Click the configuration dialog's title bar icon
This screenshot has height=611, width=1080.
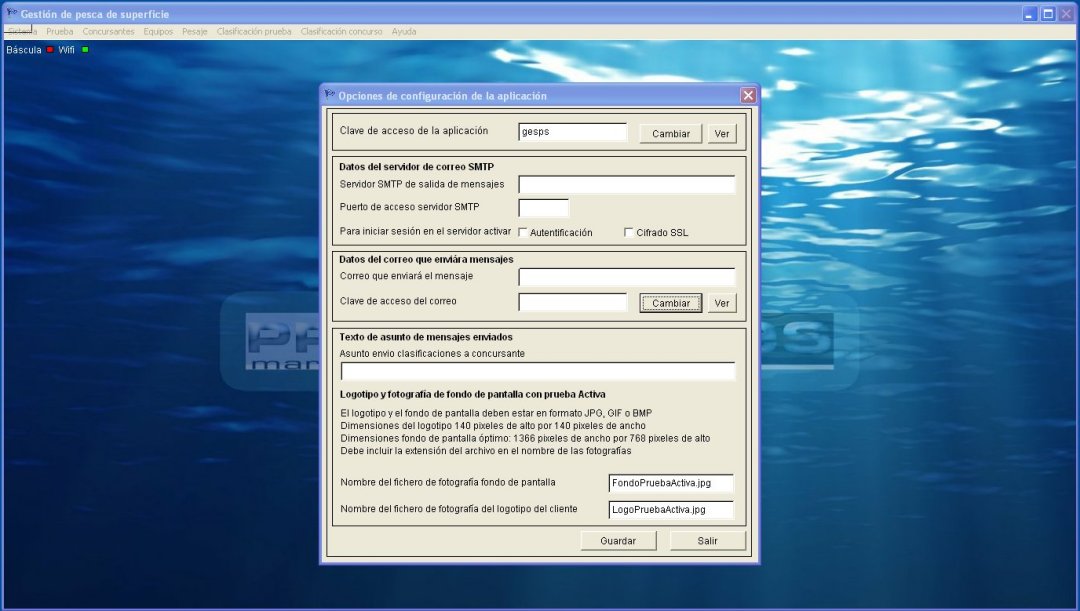click(329, 95)
